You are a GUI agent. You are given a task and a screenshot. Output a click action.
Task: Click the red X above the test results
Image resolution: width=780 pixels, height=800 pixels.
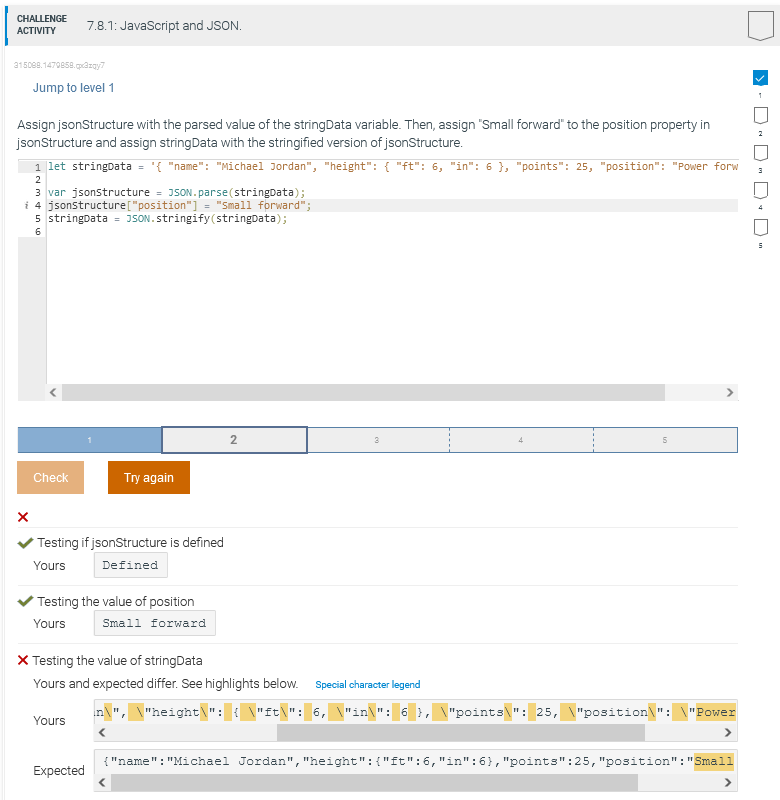coord(24,517)
